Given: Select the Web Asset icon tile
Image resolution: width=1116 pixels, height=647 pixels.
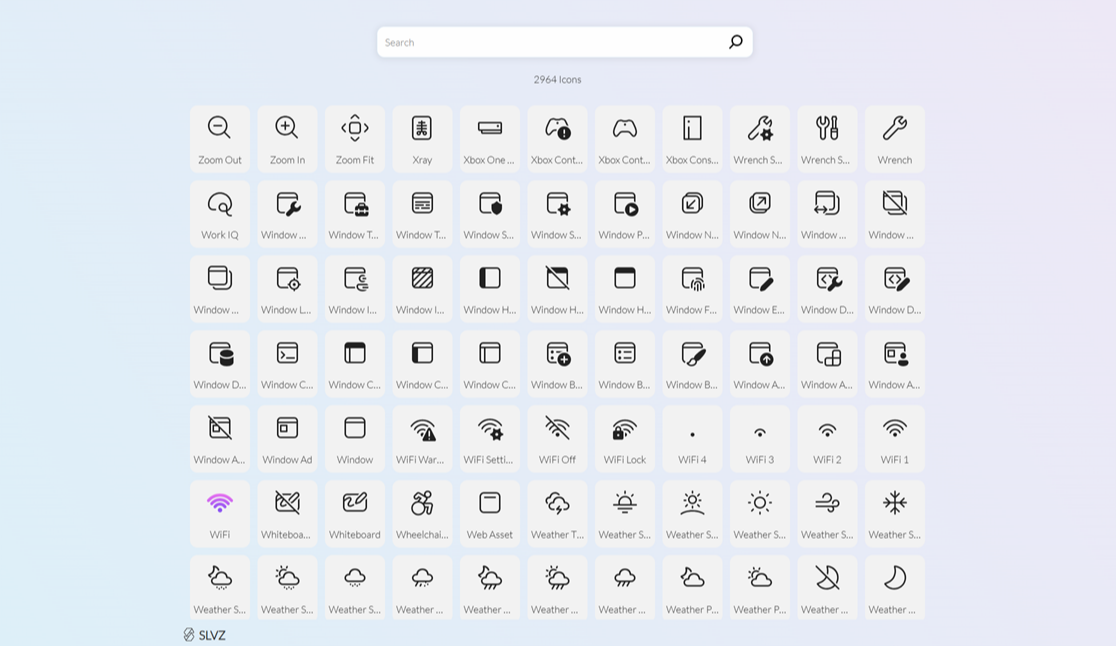Looking at the screenshot, I should click(490, 514).
